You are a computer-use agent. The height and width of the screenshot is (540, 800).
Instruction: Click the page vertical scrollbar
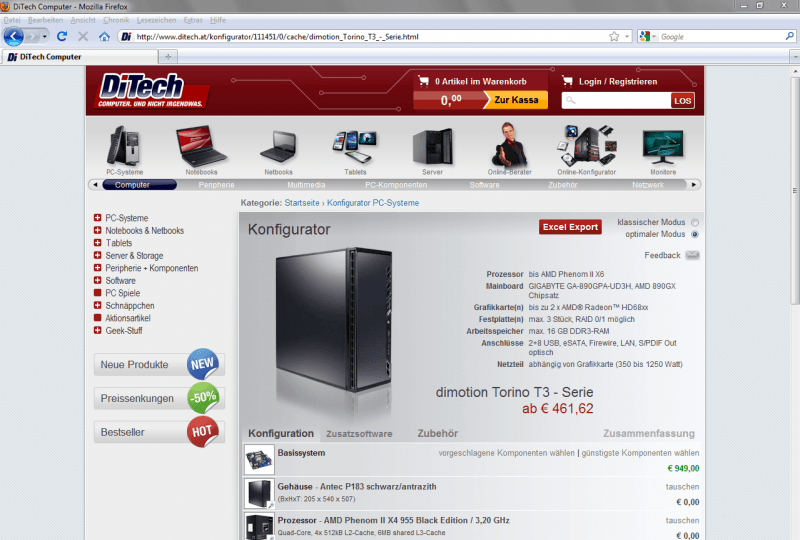click(x=795, y=190)
